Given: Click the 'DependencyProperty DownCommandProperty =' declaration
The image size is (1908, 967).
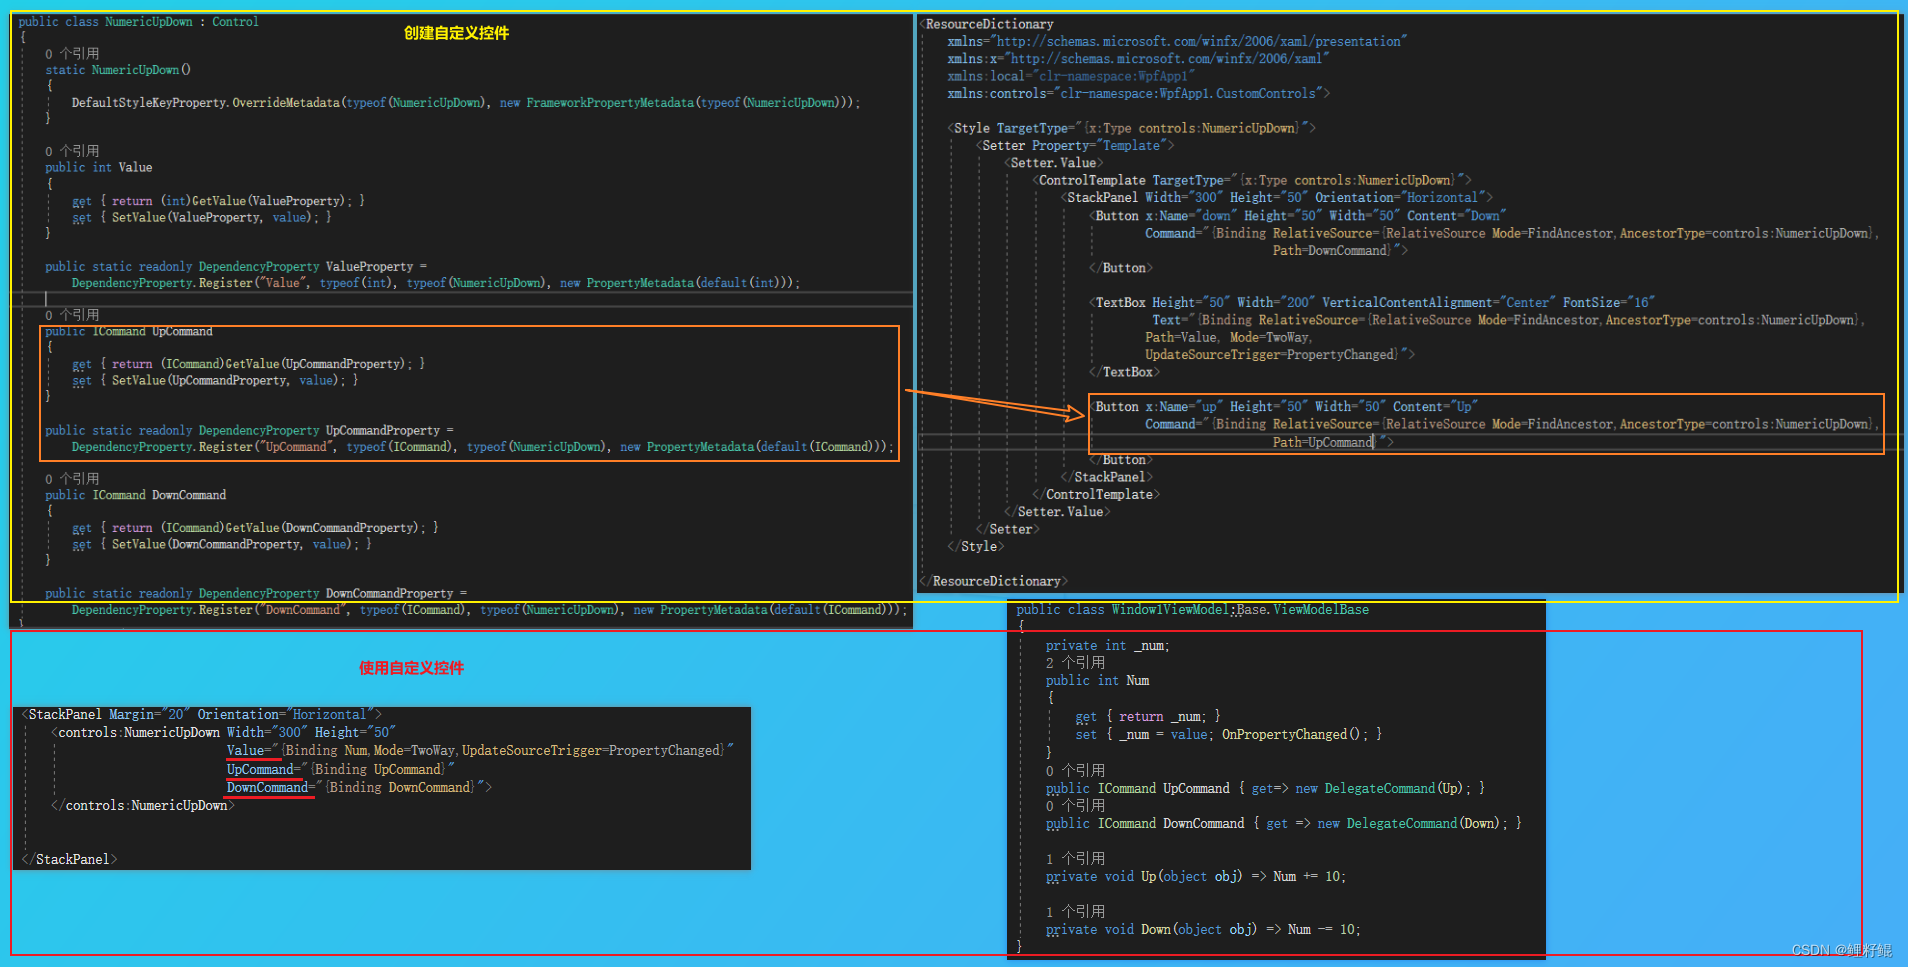Looking at the screenshot, I should 256,594.
